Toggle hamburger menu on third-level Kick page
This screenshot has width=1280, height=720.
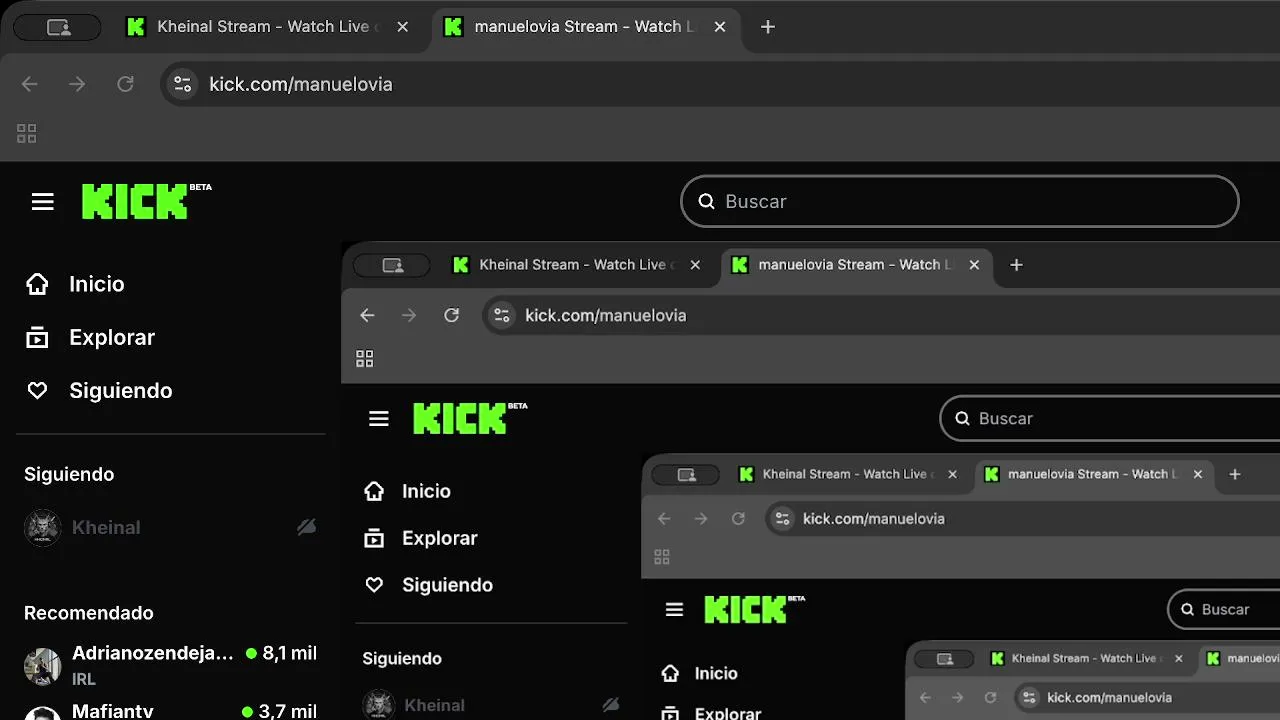pos(674,610)
